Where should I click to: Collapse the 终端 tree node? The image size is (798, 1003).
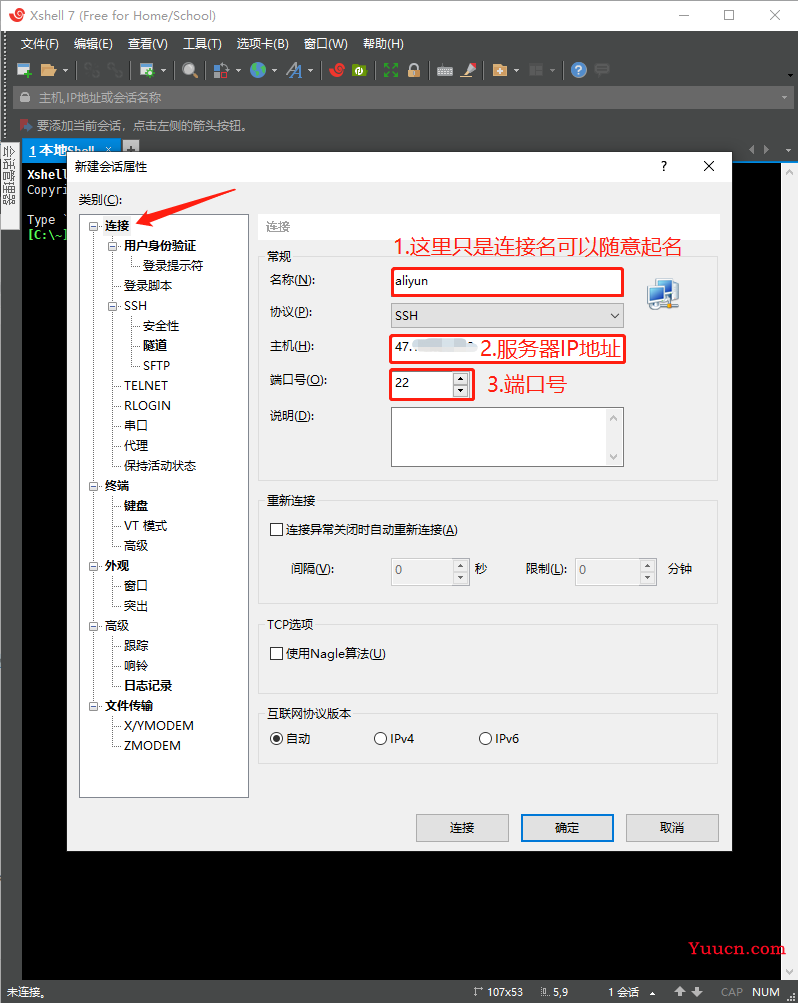tap(93, 486)
